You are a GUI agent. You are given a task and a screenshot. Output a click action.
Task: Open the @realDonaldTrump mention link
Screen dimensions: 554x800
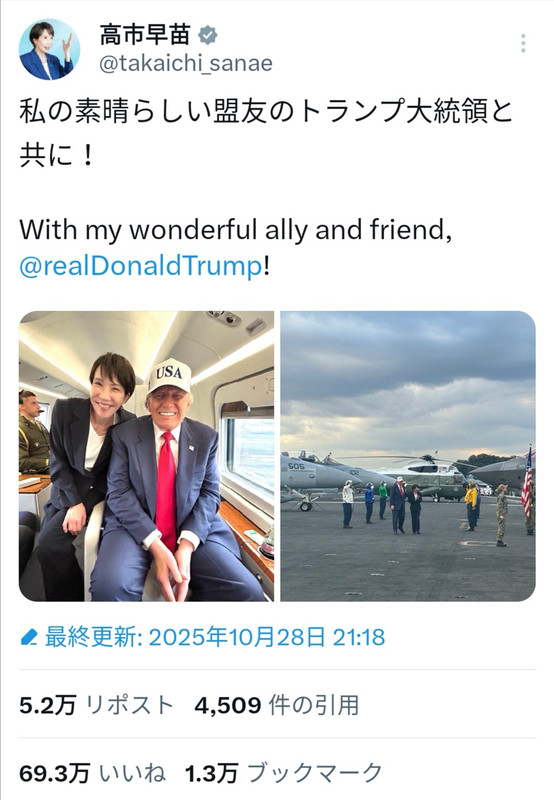(x=141, y=266)
